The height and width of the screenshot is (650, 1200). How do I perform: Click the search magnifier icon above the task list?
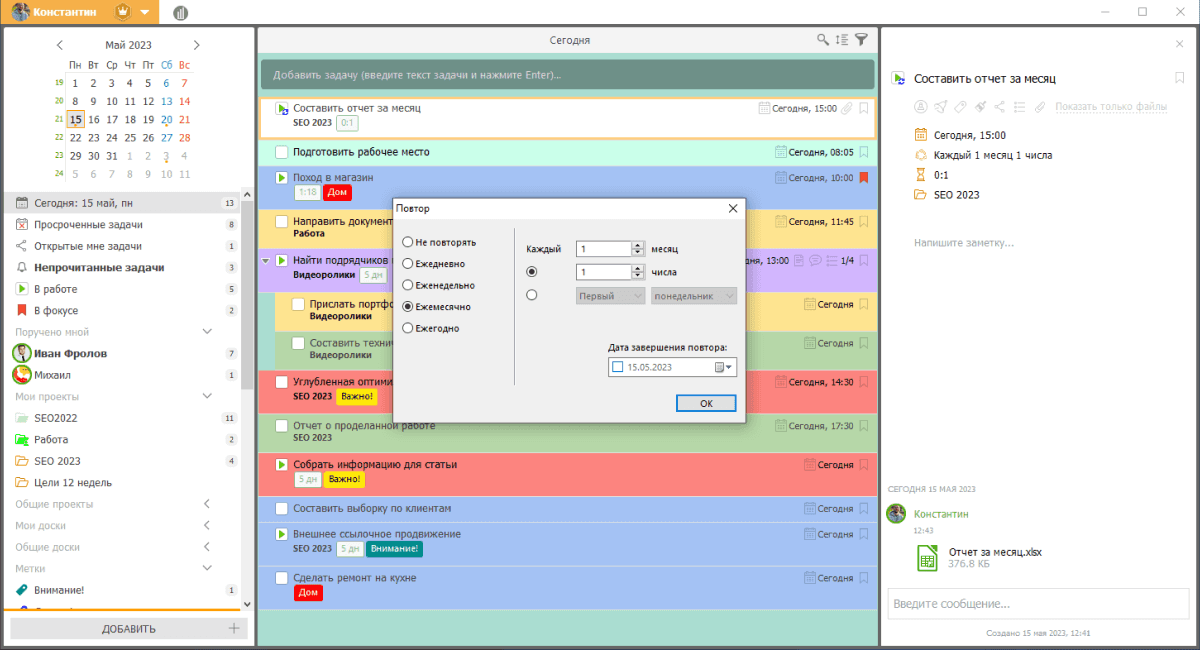pos(823,40)
